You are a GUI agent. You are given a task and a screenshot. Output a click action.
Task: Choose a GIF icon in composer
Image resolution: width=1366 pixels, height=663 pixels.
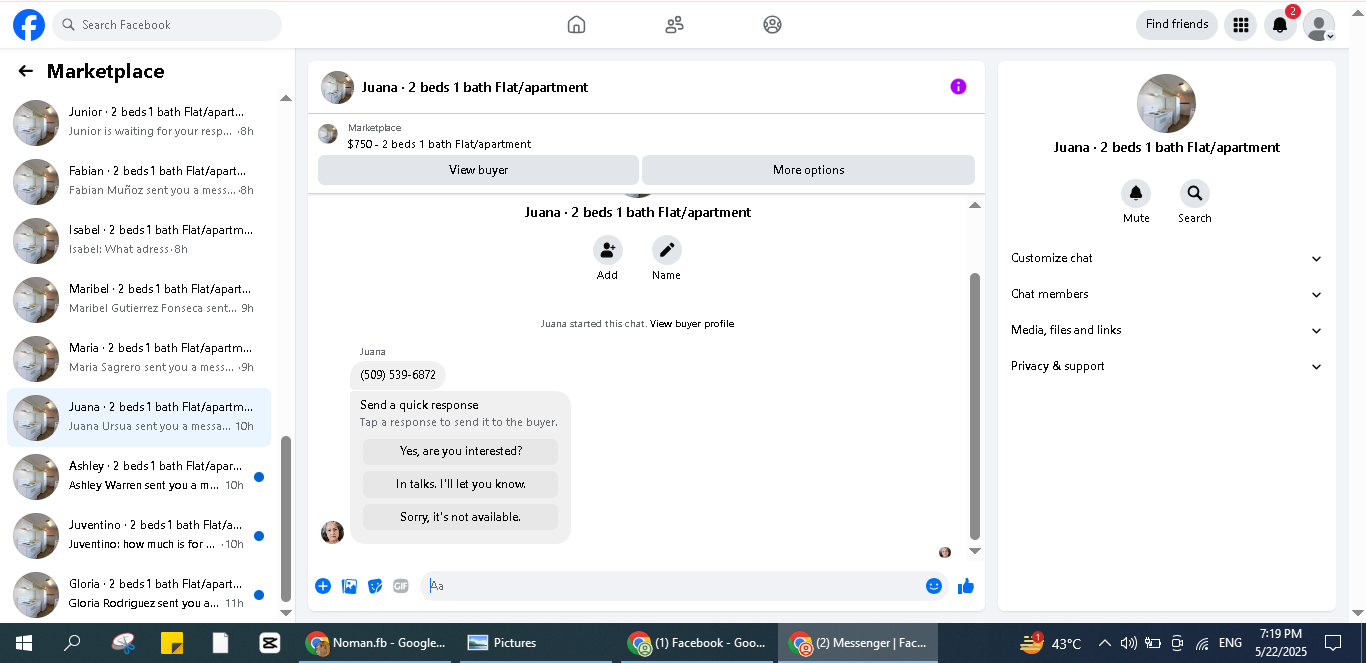[x=401, y=586]
